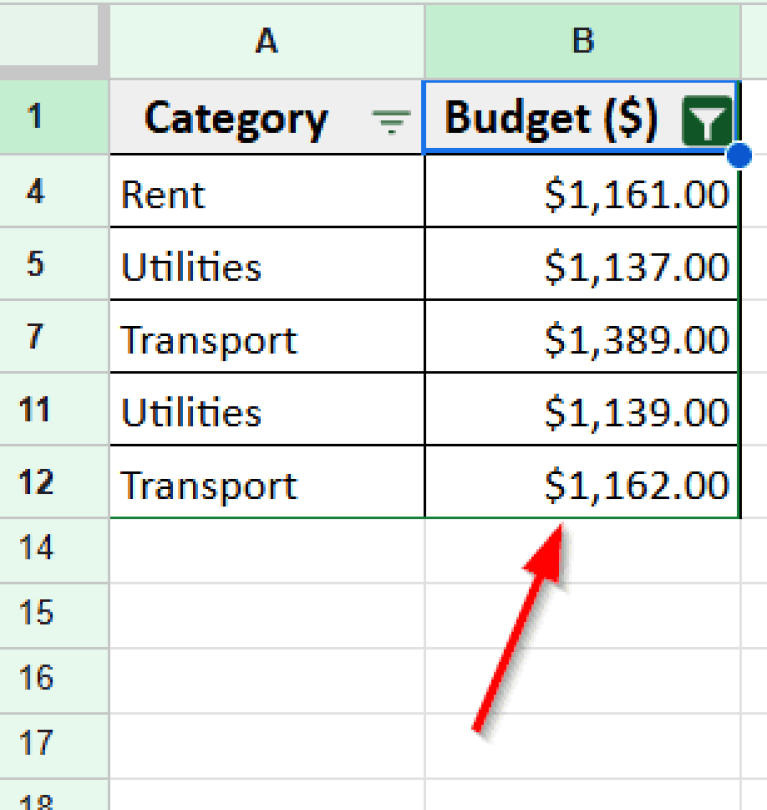
Task: Select column A by clicking its header
Action: click(x=265, y=42)
